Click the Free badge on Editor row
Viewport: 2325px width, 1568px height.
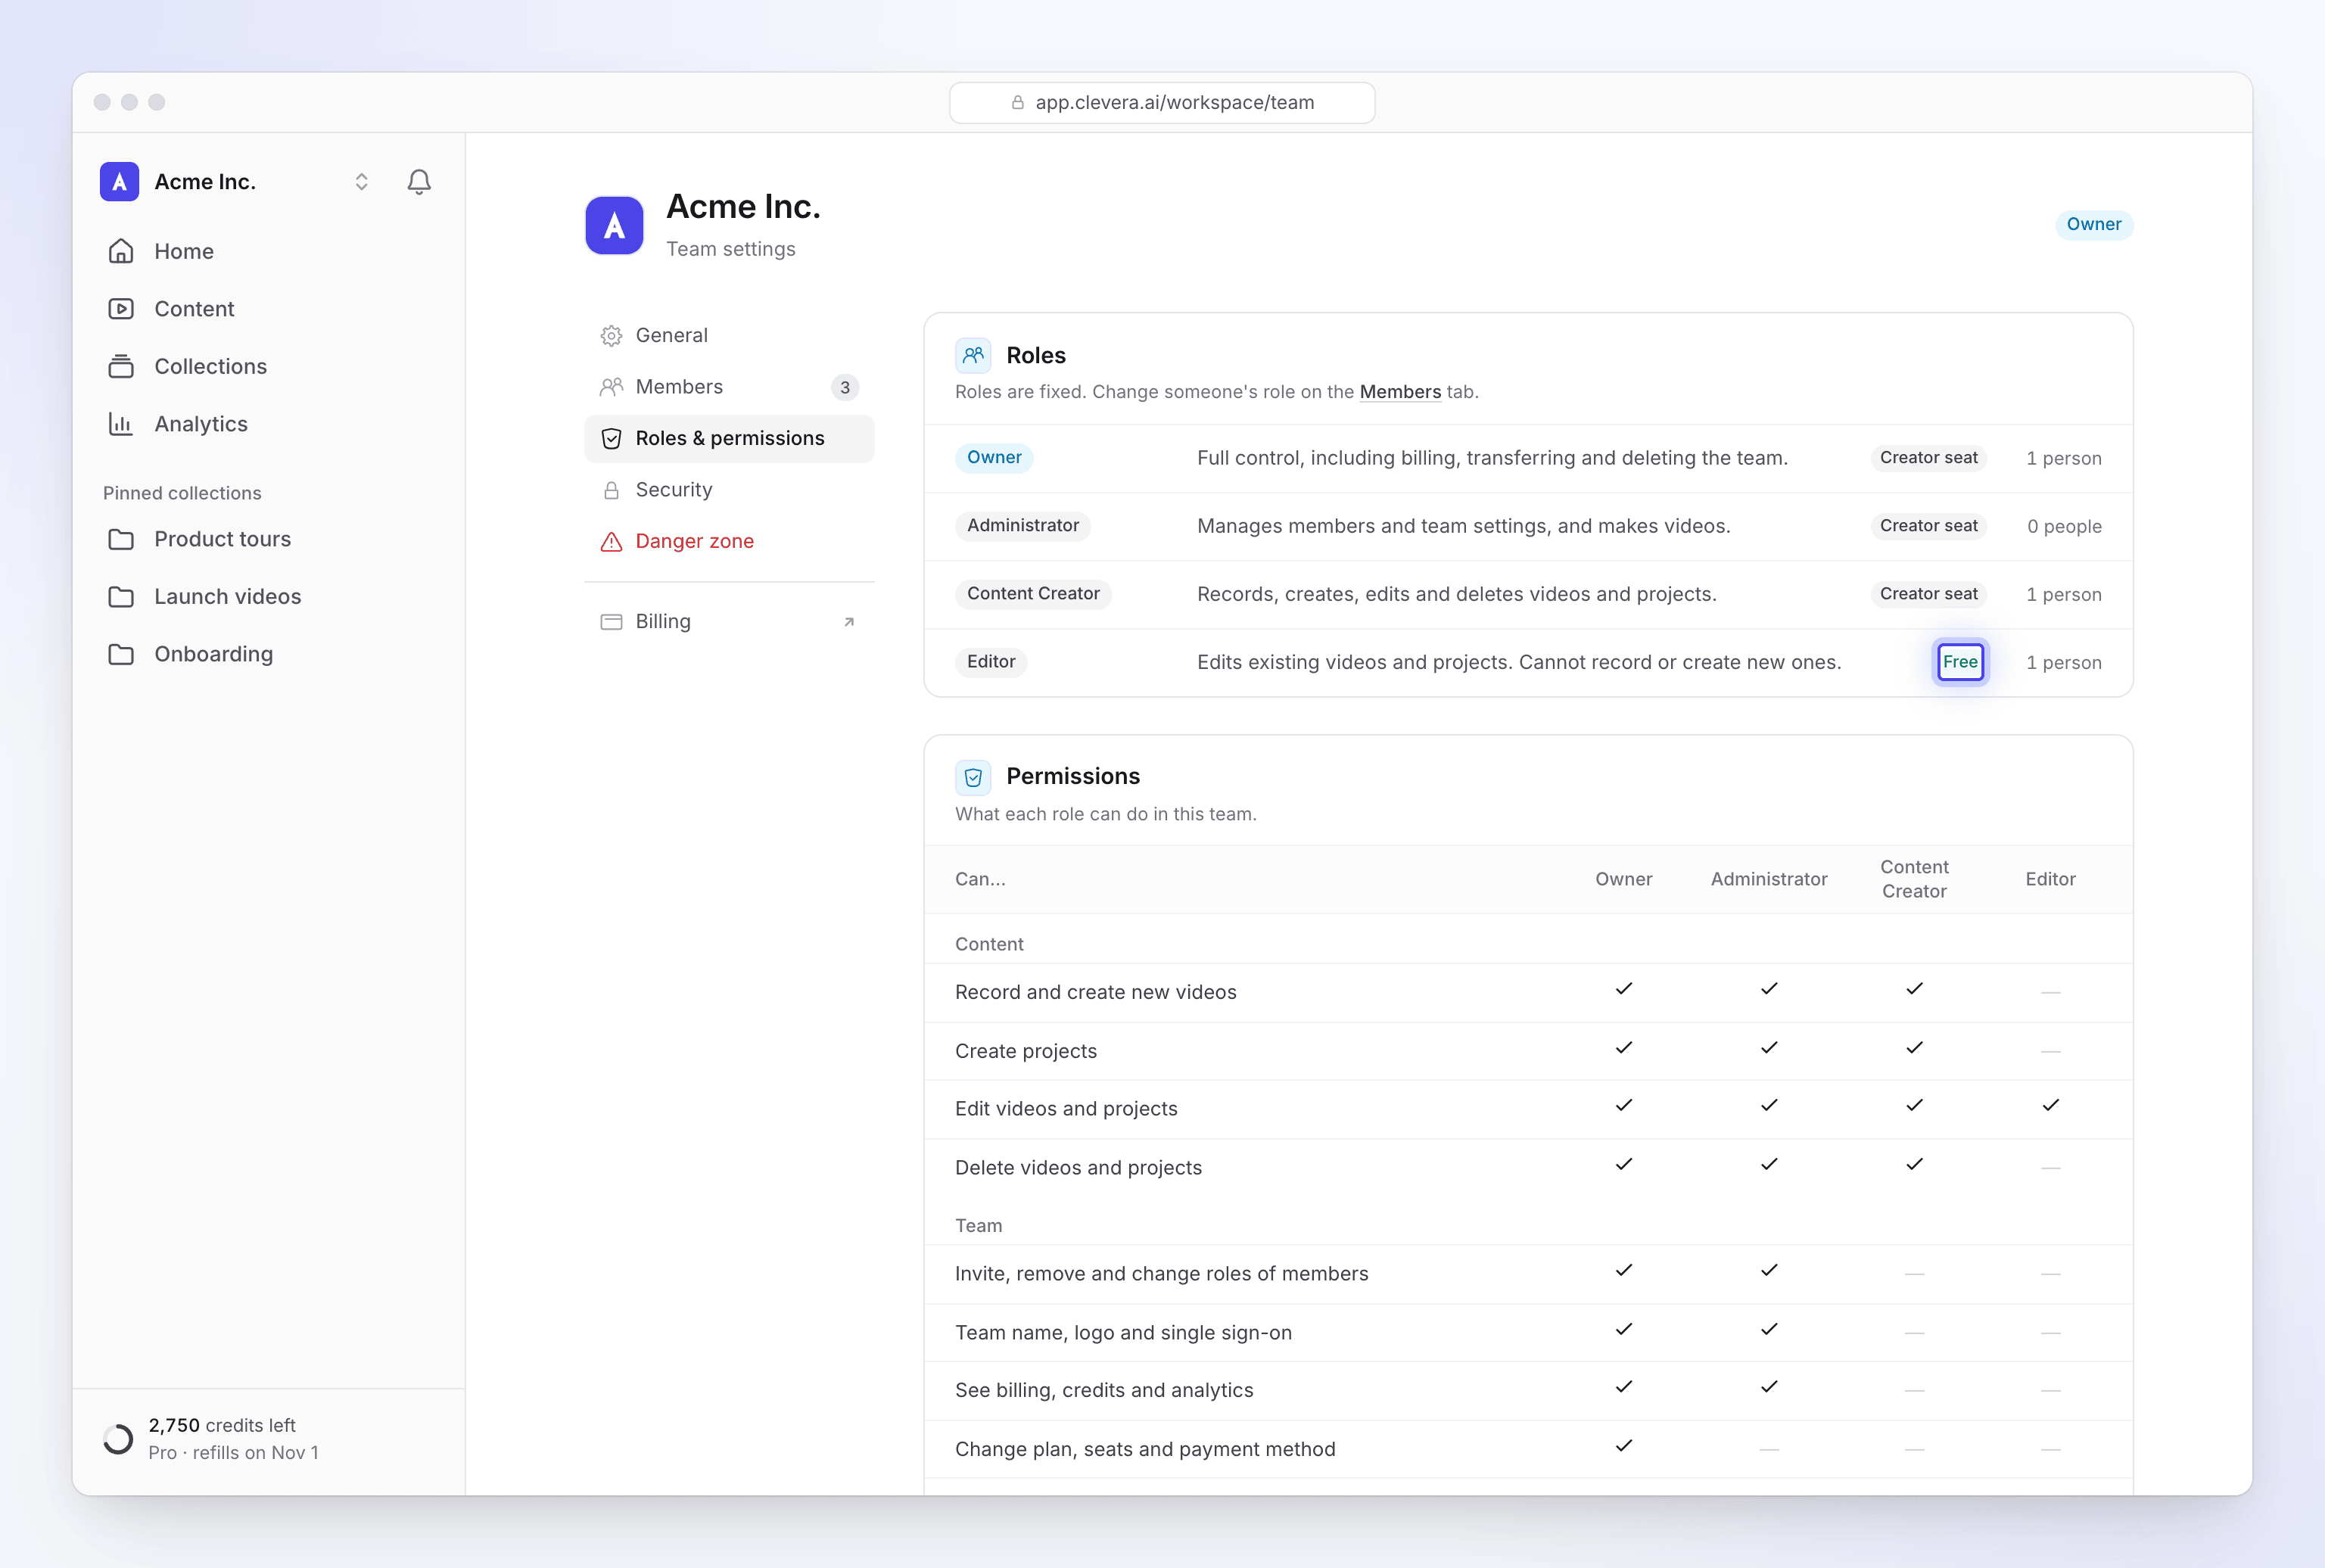pyautogui.click(x=1960, y=661)
